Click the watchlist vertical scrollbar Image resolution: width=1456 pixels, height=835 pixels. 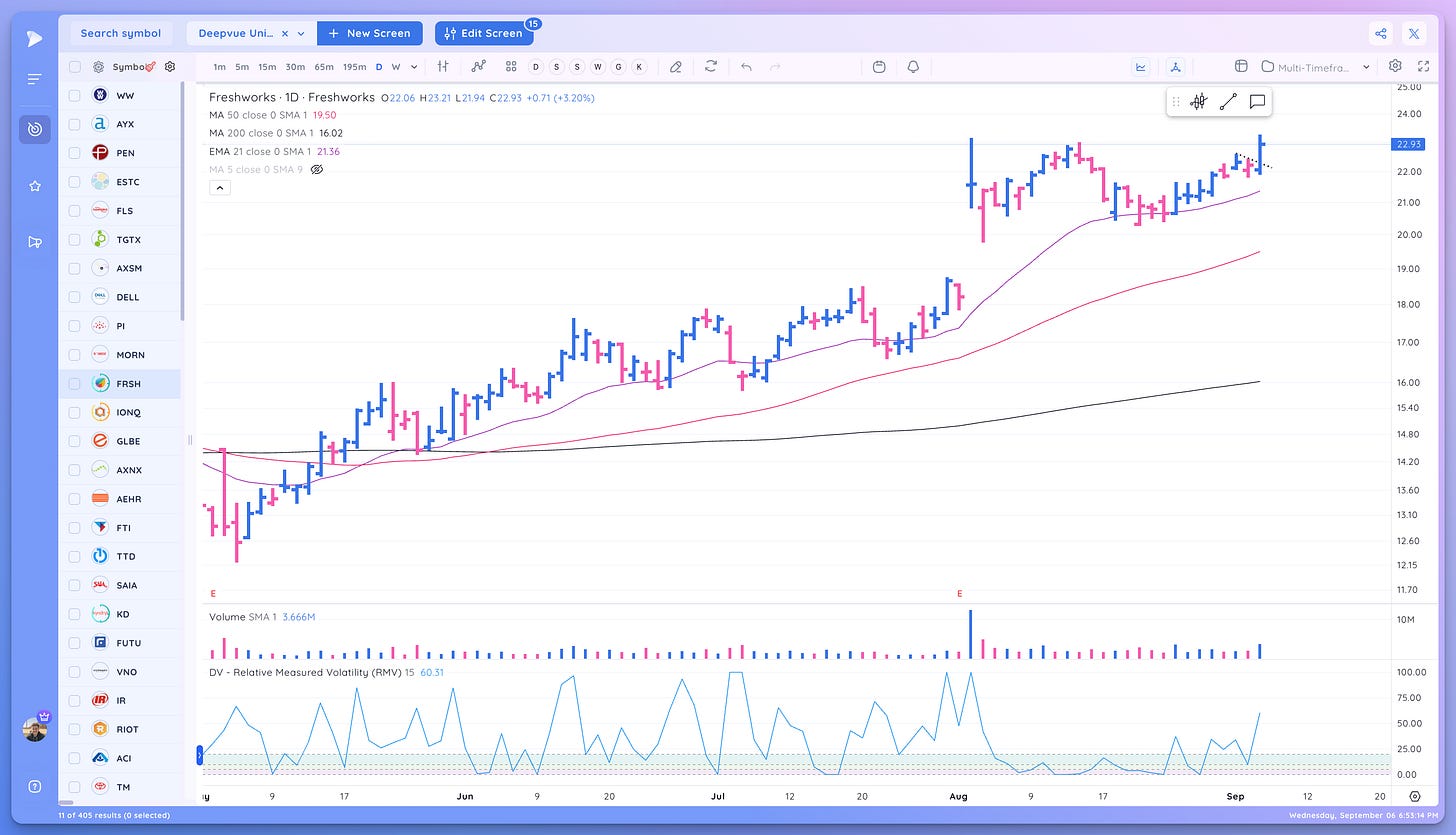pyautogui.click(x=182, y=200)
